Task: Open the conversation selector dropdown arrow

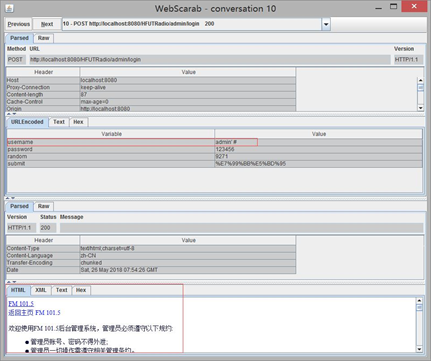Action: coord(326,24)
